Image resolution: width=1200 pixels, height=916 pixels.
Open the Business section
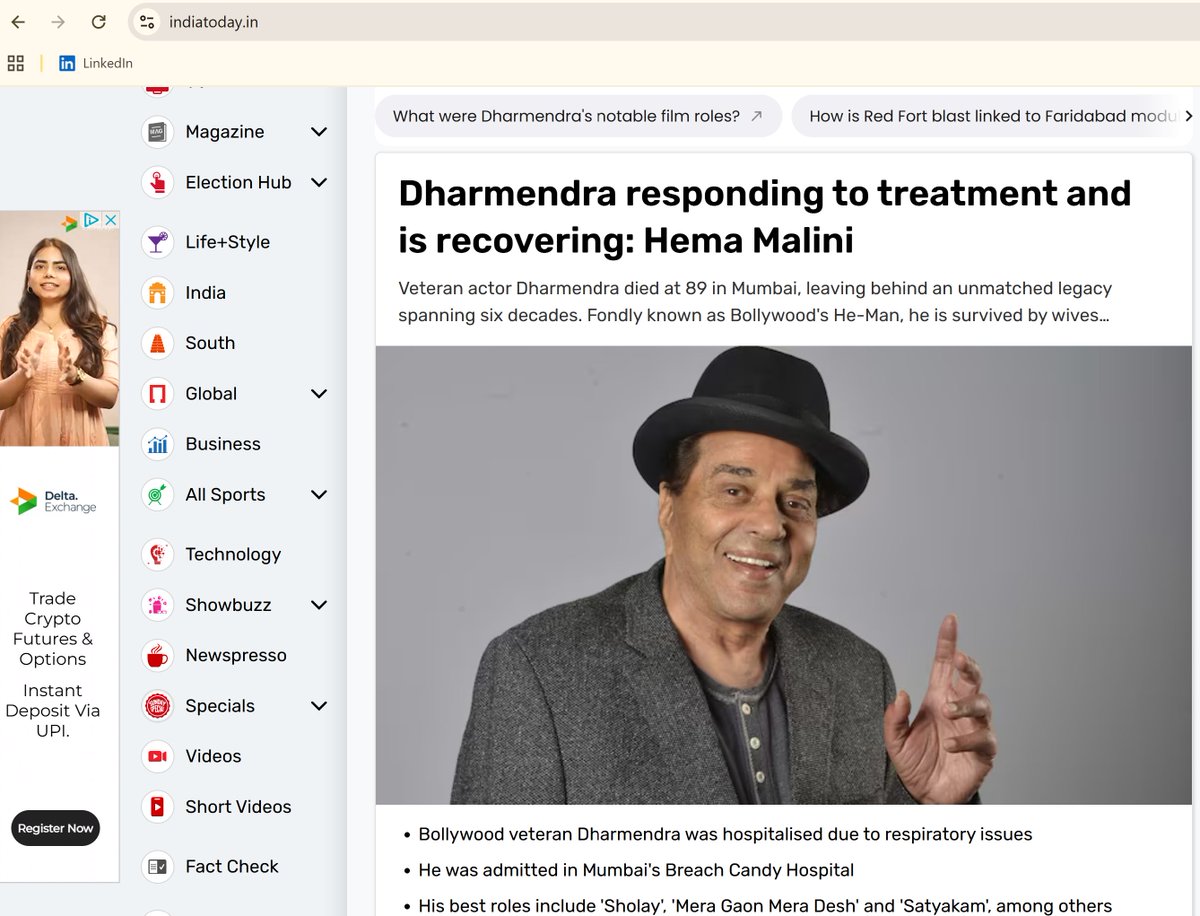223,444
